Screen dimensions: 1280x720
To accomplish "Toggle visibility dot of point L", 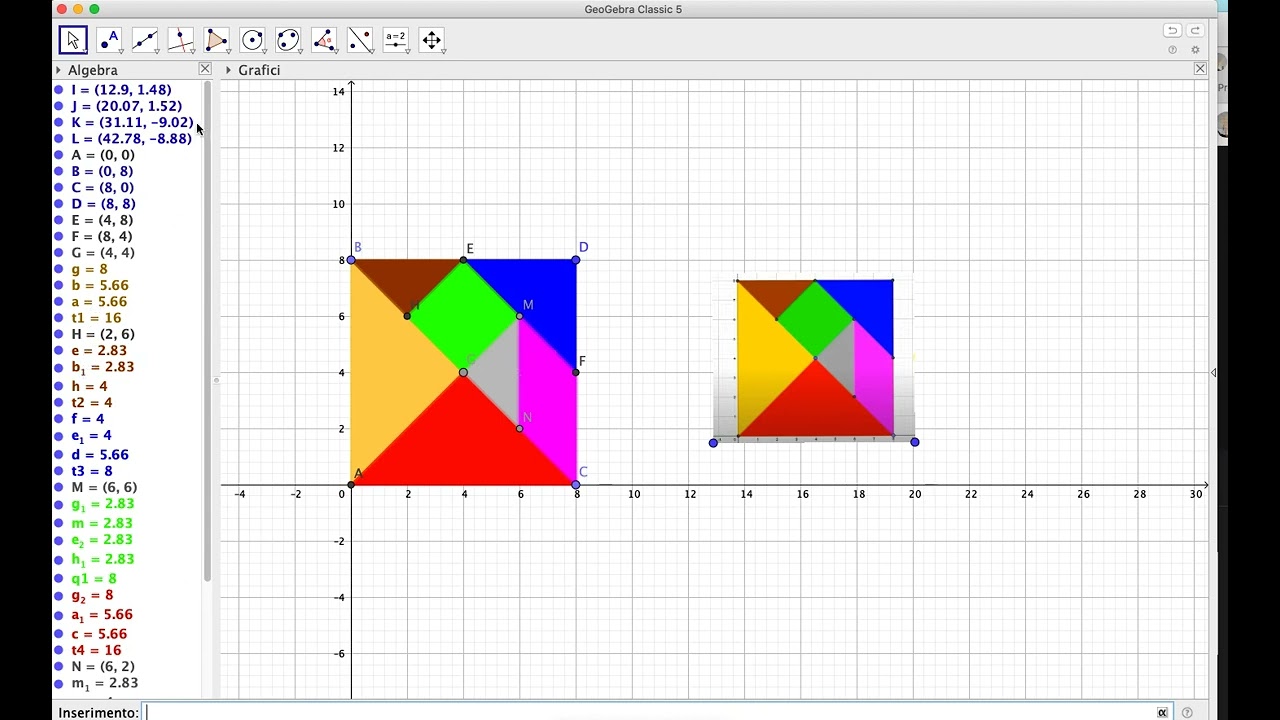I will [59, 139].
